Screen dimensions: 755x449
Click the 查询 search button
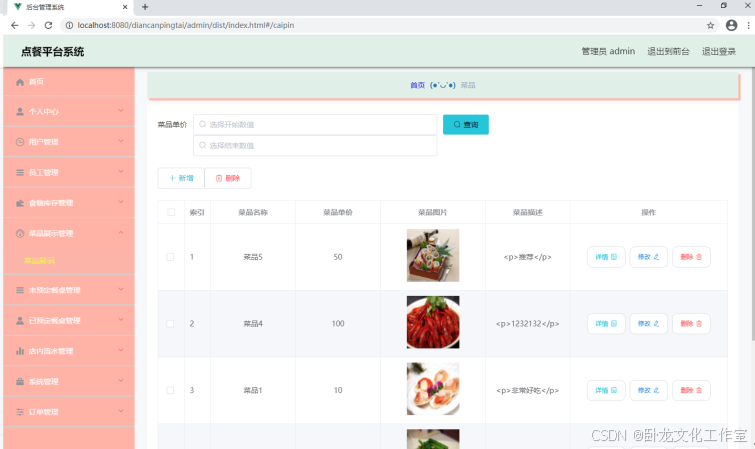pos(466,125)
